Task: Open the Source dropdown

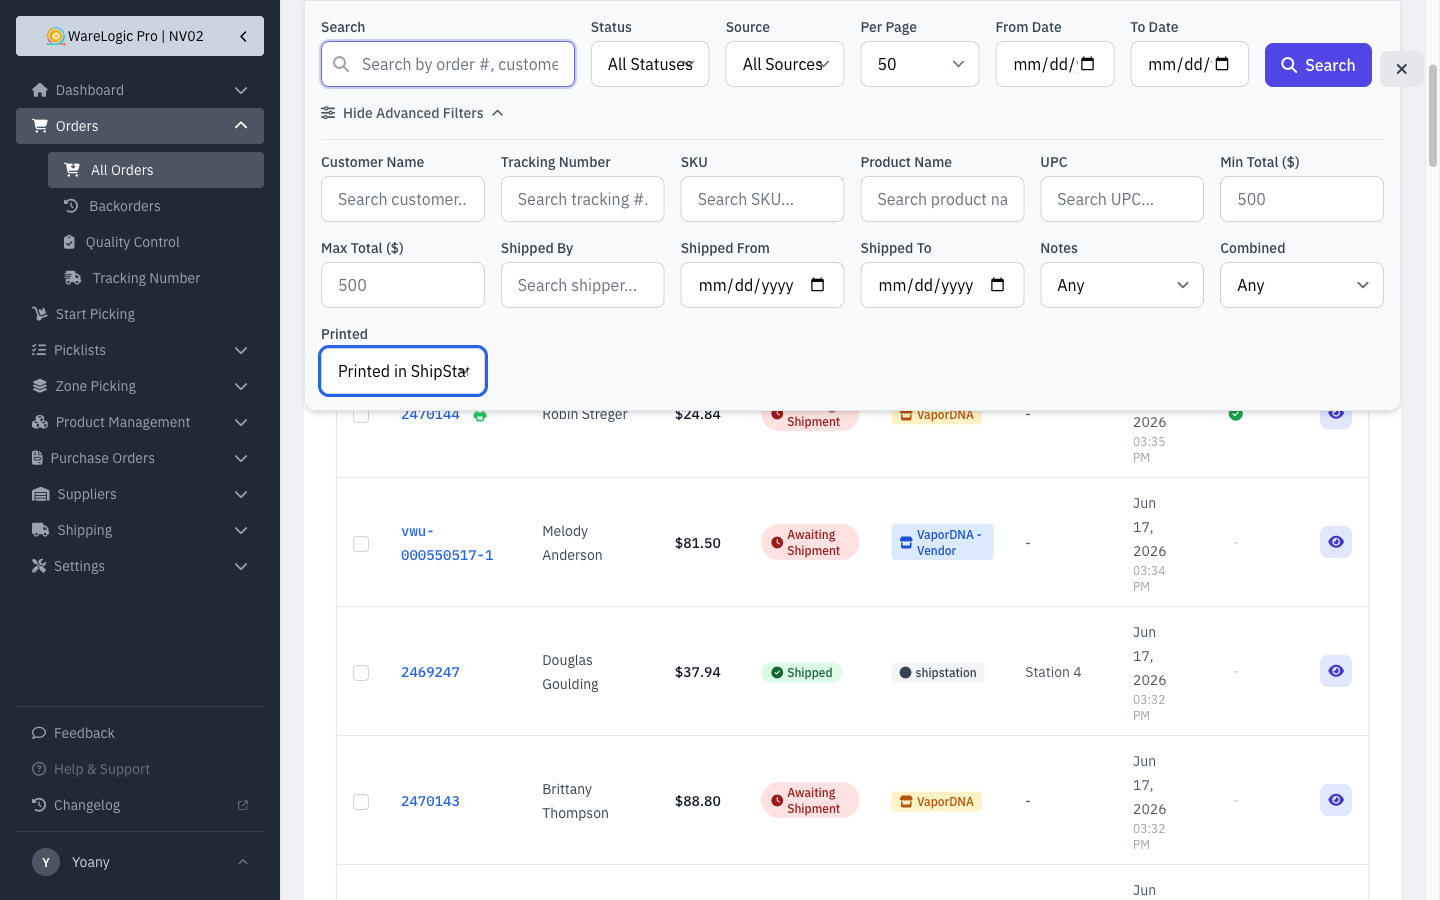Action: point(785,64)
